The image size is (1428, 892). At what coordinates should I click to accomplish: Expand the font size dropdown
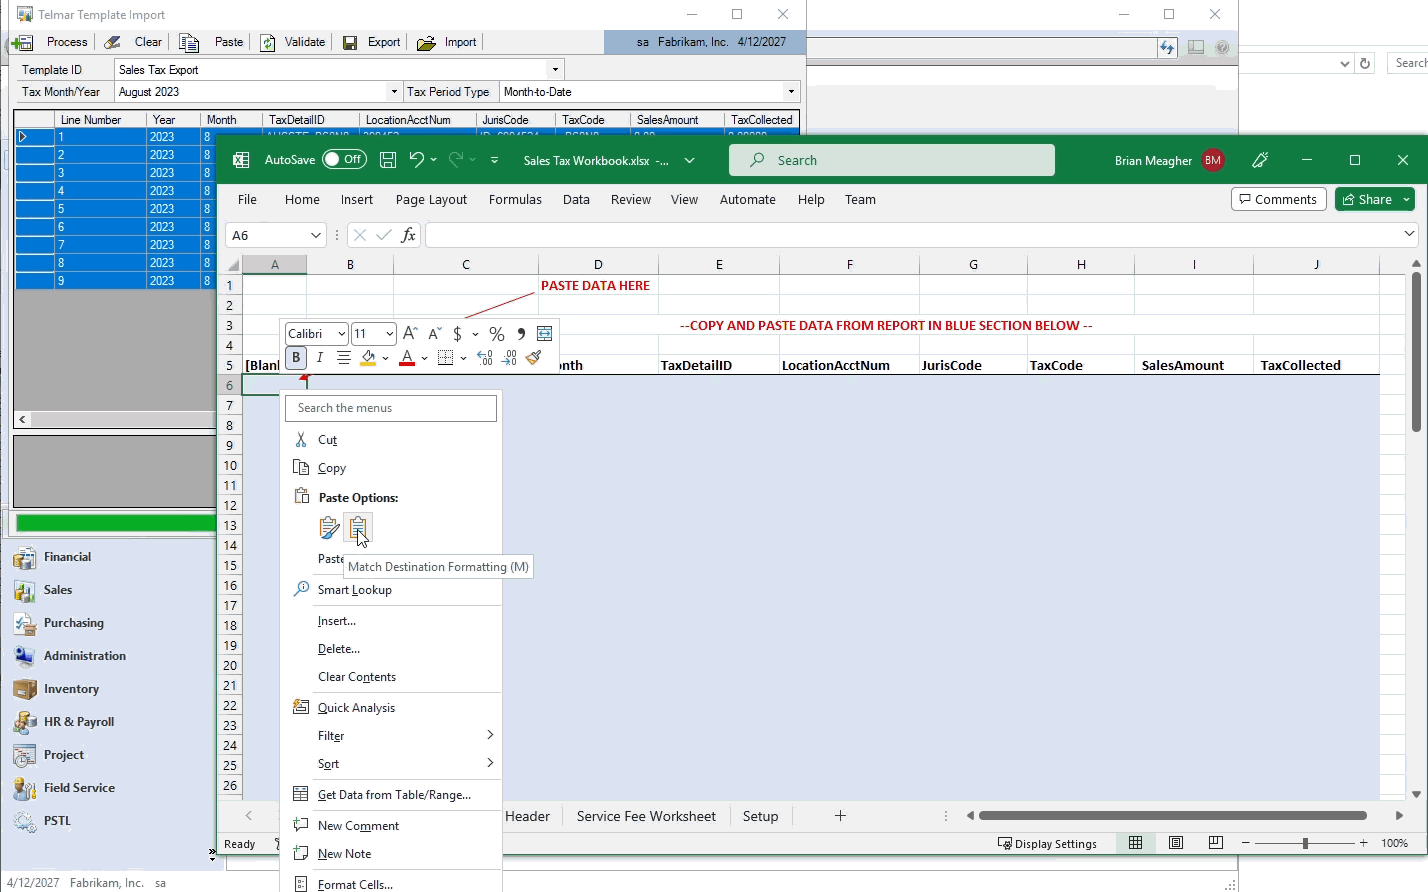(389, 333)
